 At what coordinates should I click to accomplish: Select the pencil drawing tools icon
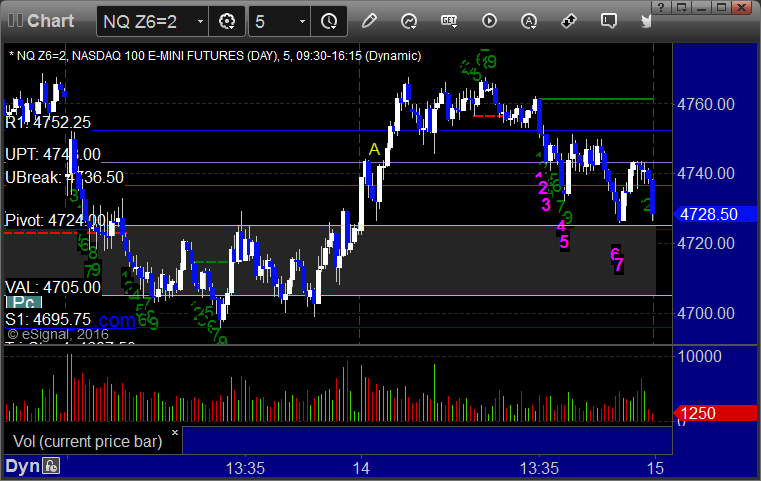pos(369,21)
